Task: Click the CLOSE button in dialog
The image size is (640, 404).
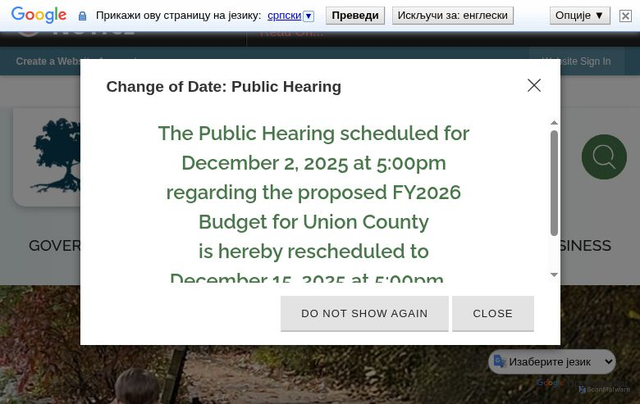Action: coord(493,313)
